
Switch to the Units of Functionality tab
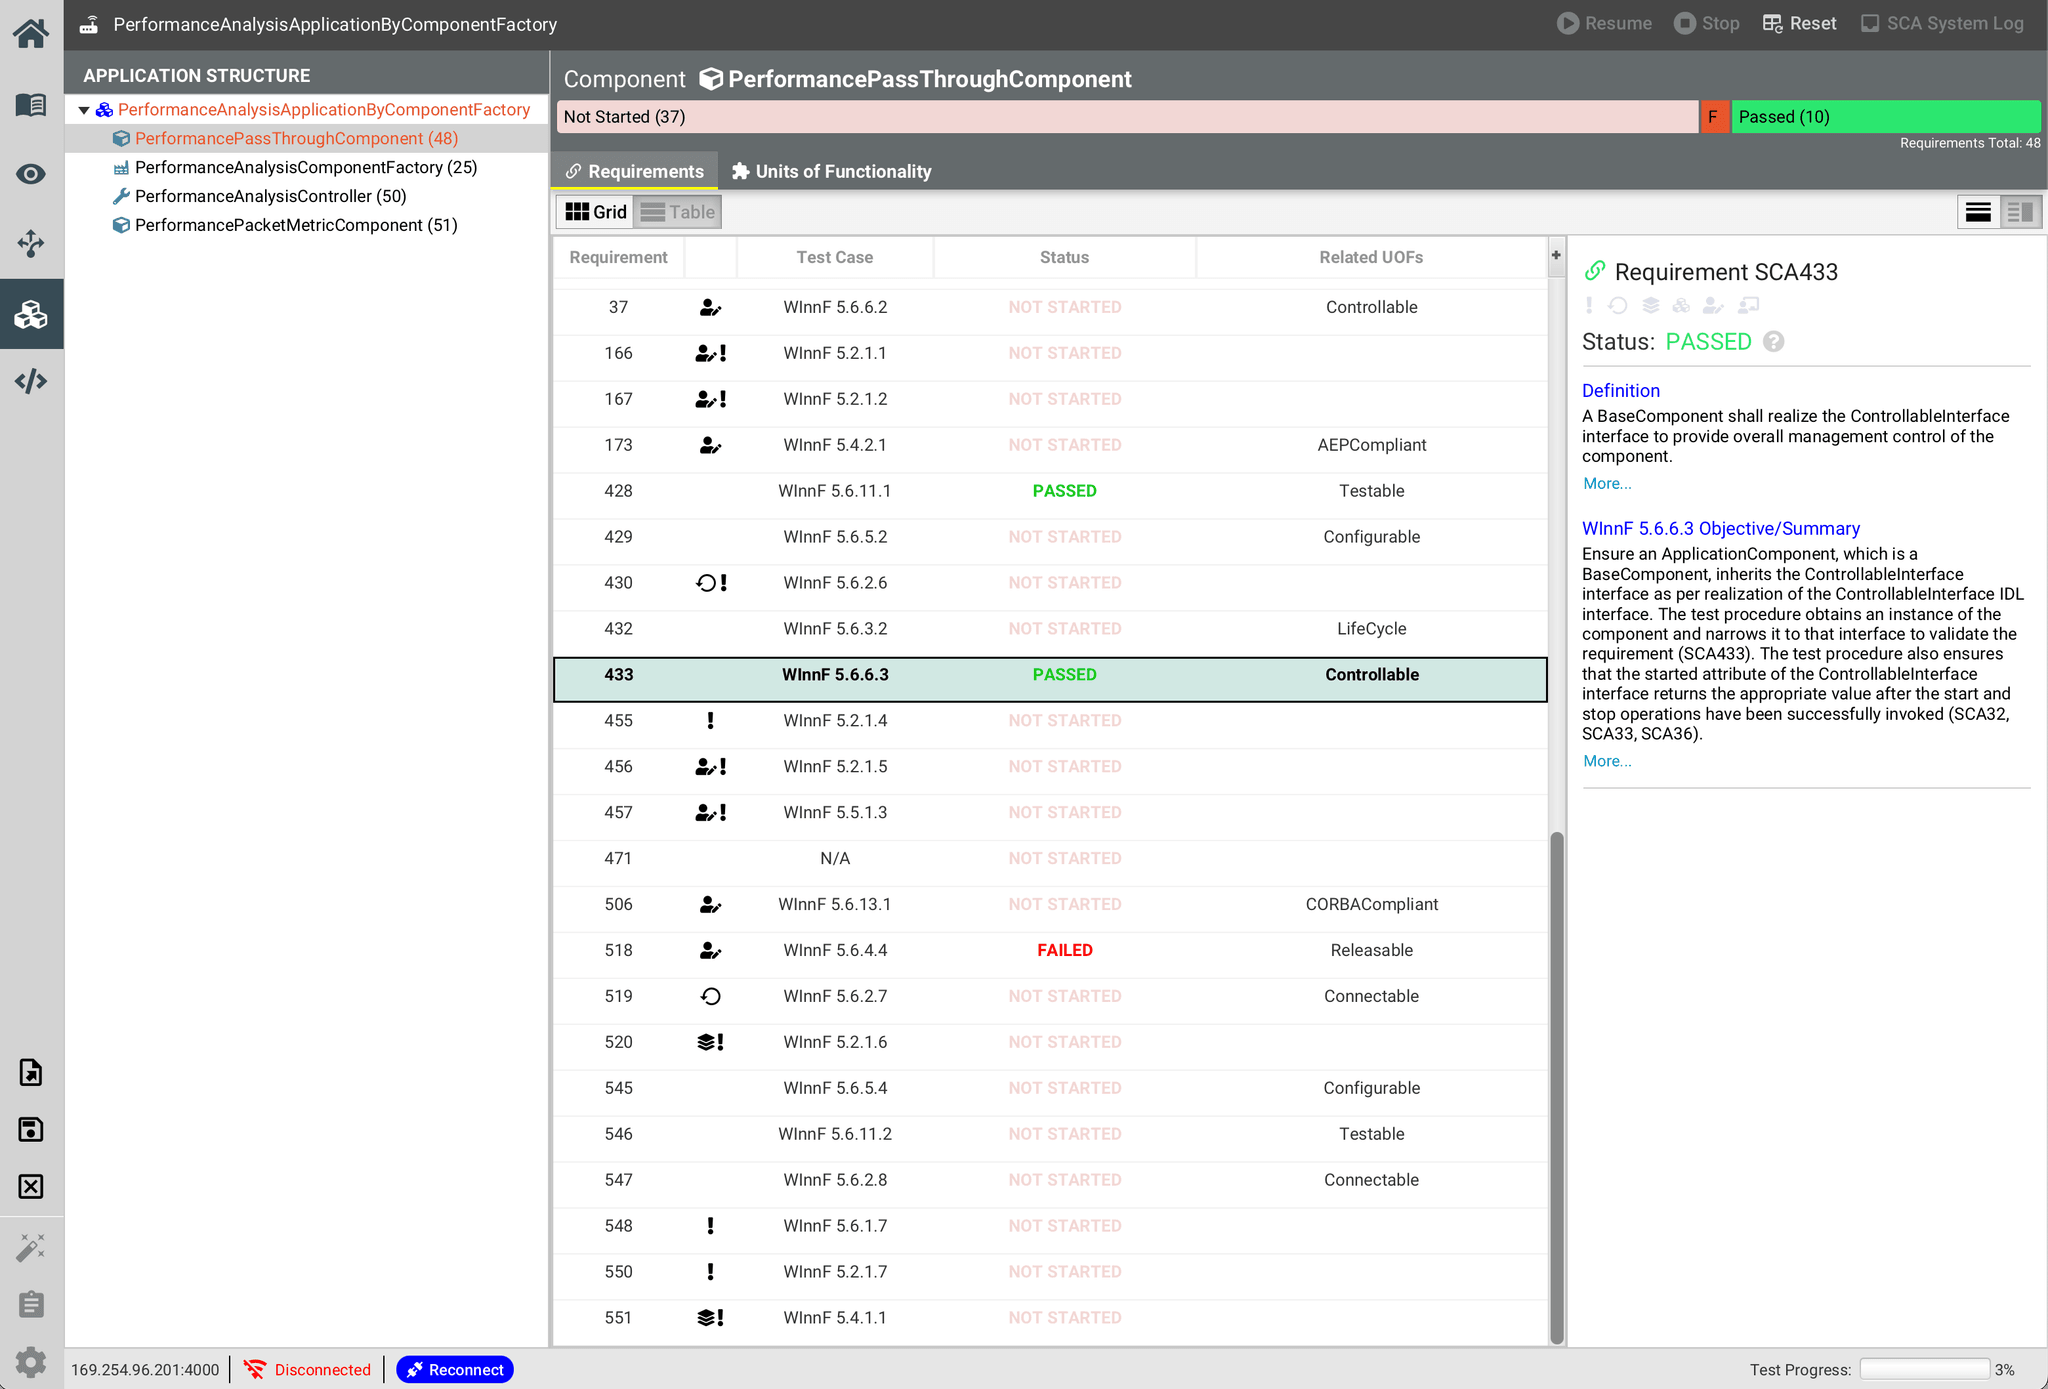[x=830, y=171]
